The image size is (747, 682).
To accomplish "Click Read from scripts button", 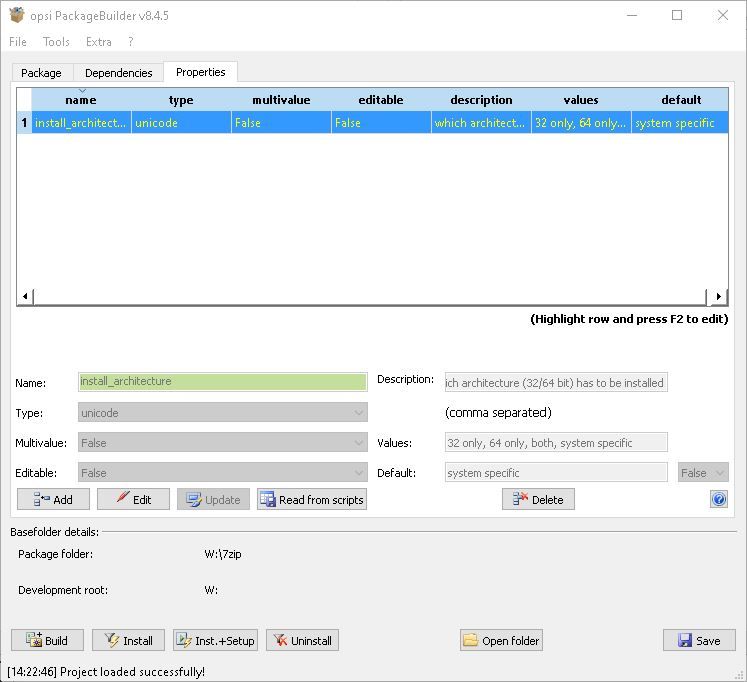I will click(x=312, y=499).
